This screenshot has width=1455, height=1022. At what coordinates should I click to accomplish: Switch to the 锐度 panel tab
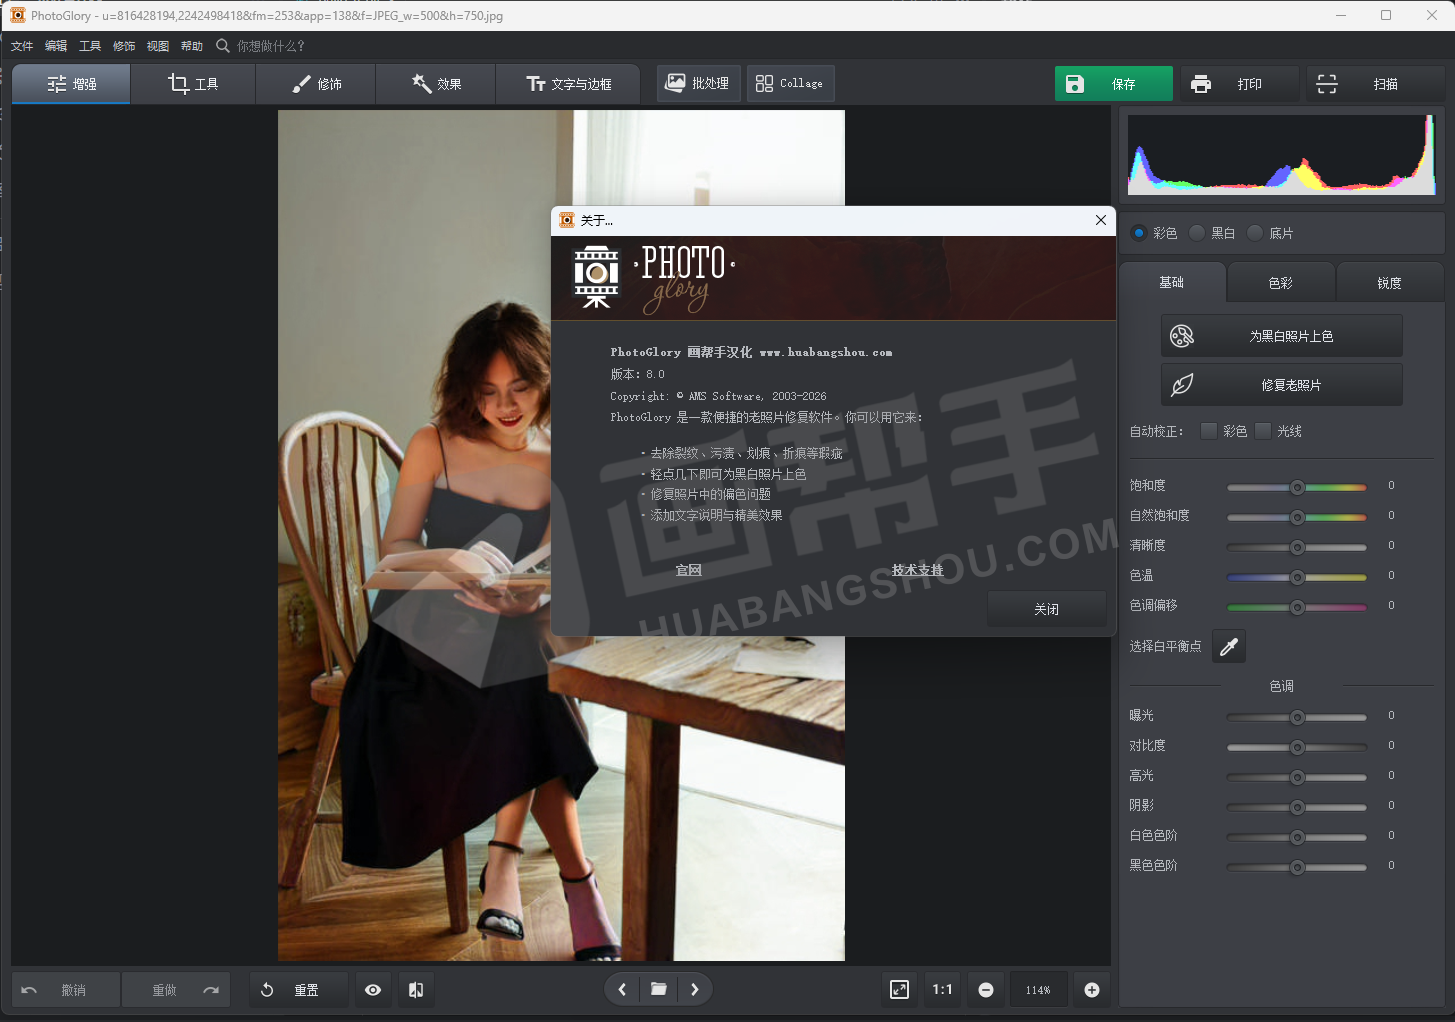click(x=1390, y=283)
